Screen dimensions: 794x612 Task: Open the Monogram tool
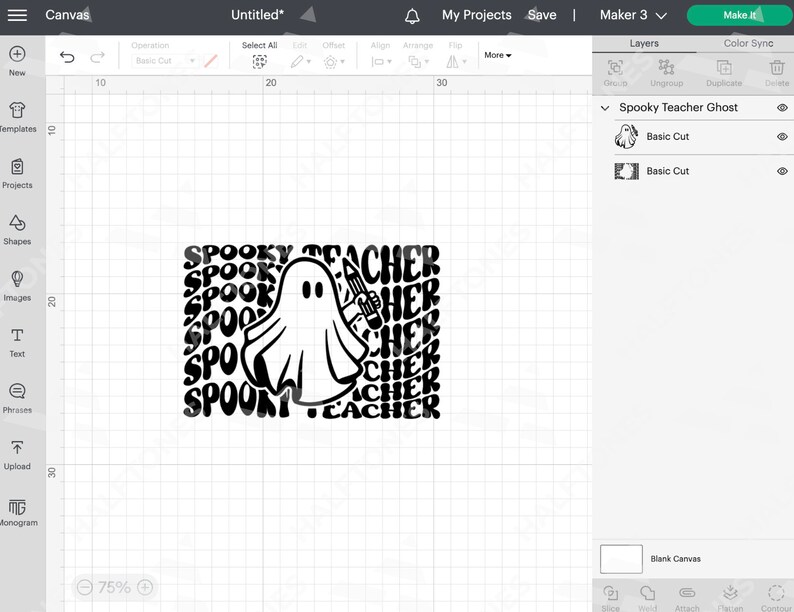click(x=17, y=511)
